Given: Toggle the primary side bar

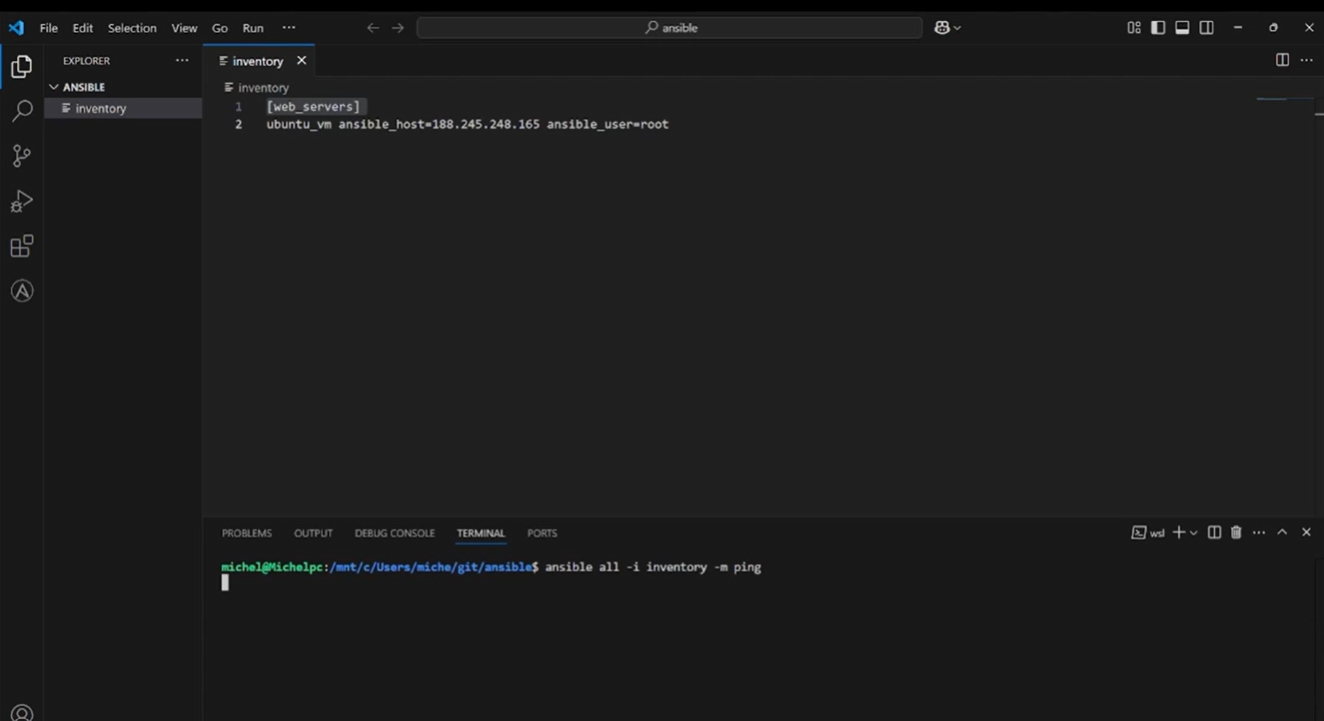Looking at the screenshot, I should pyautogui.click(x=1158, y=28).
